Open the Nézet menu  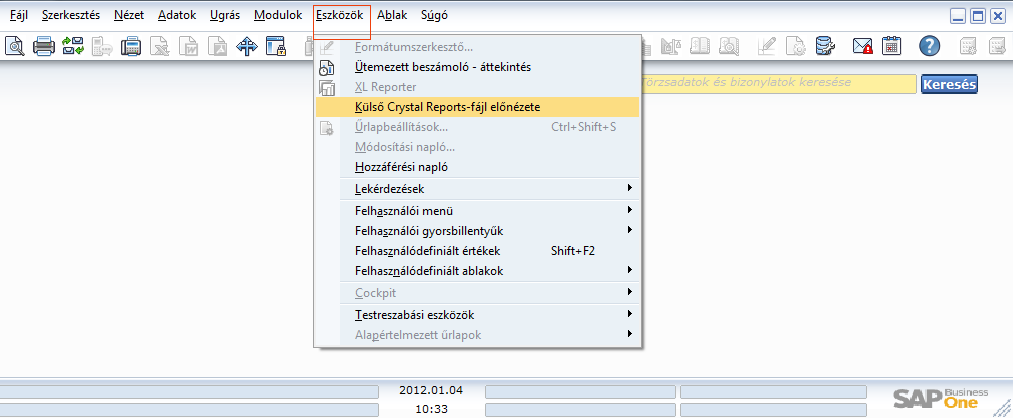(129, 15)
